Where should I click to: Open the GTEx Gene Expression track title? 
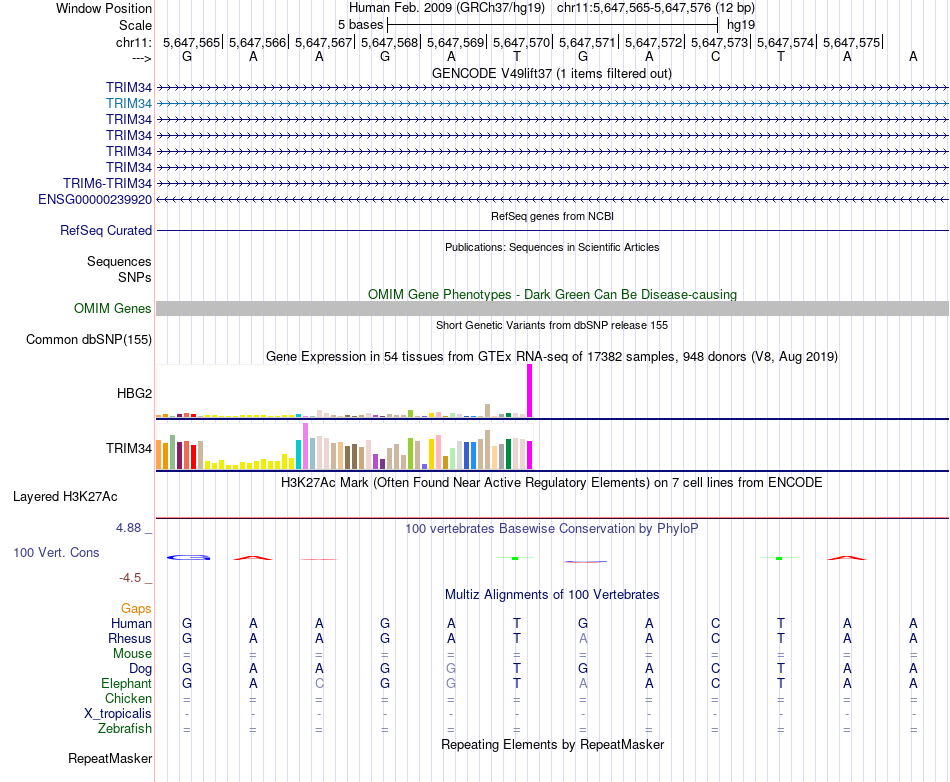[x=552, y=357]
